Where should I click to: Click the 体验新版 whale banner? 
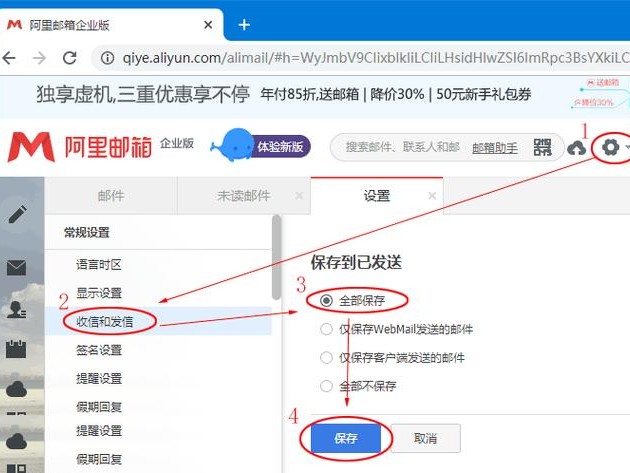tap(260, 145)
